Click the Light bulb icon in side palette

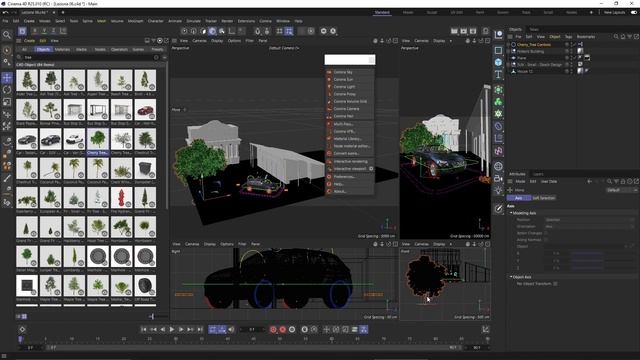[x=498, y=190]
